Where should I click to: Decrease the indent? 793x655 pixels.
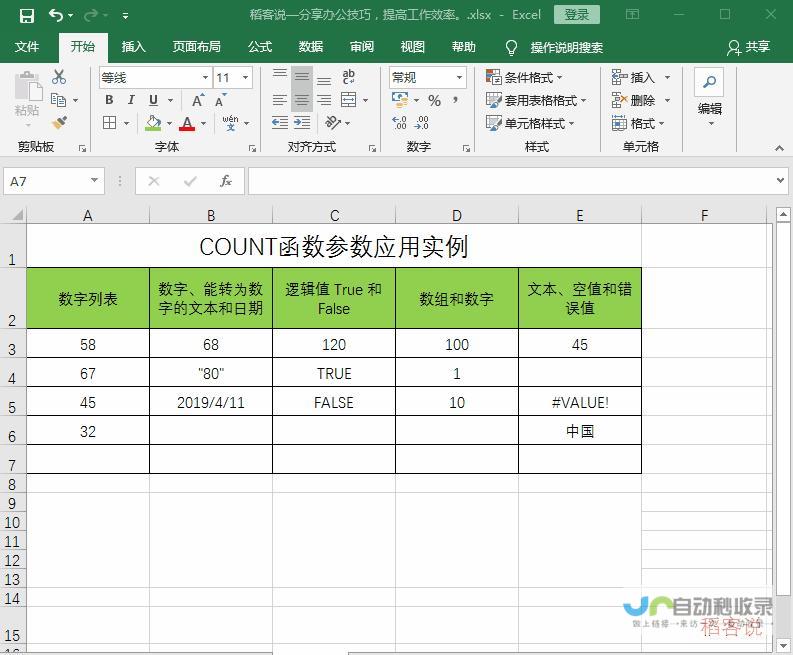pos(280,122)
